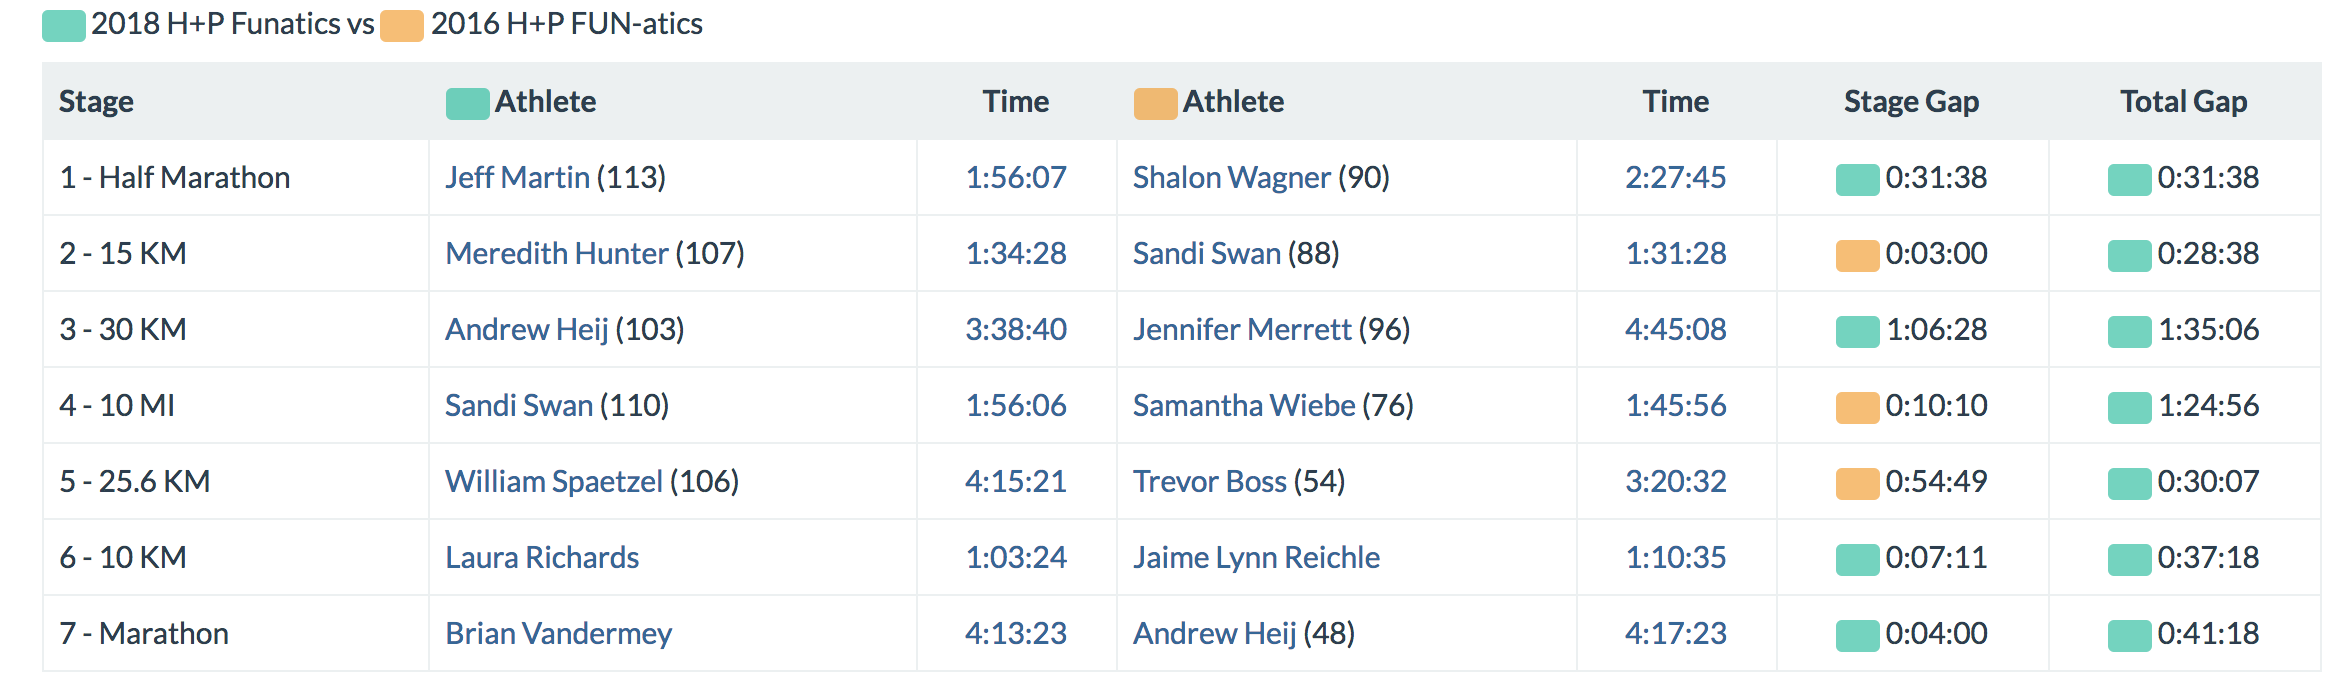
Task: Click the Stage Gap column header
Action: pyautogui.click(x=1911, y=101)
